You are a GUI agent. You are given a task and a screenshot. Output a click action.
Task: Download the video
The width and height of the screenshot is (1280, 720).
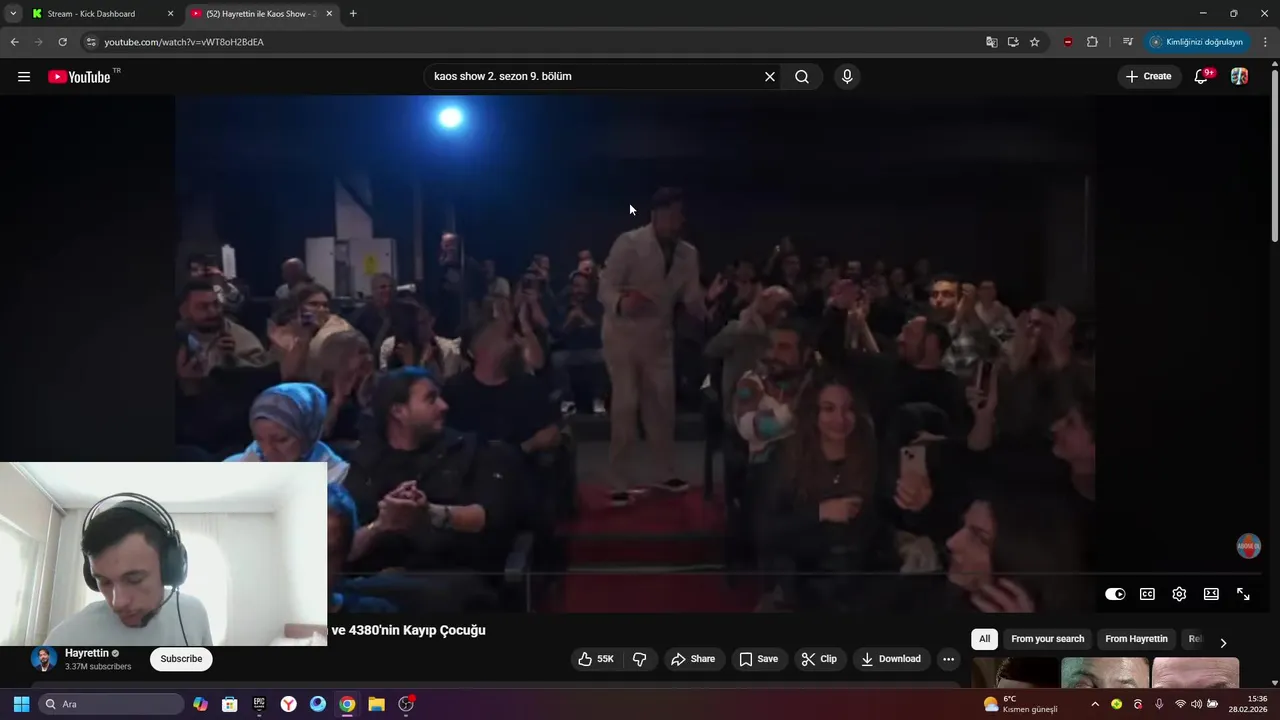pos(890,659)
